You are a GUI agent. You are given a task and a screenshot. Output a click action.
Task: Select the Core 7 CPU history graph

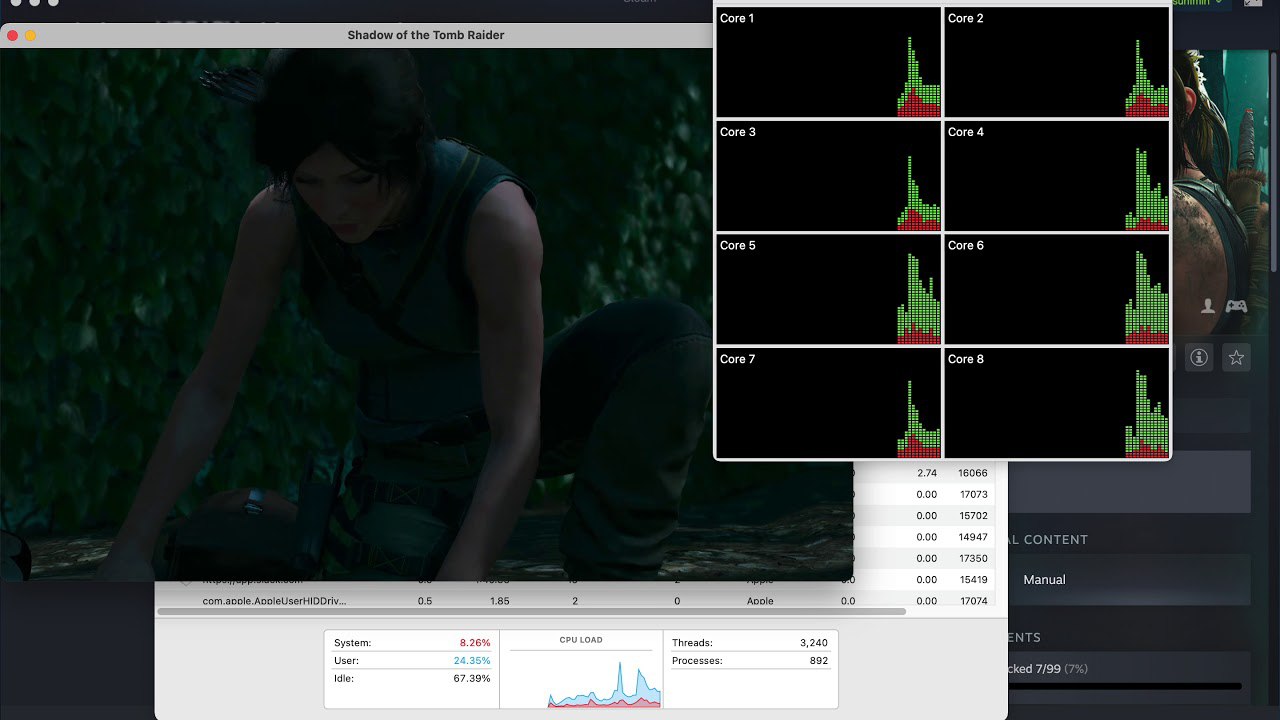pos(828,403)
